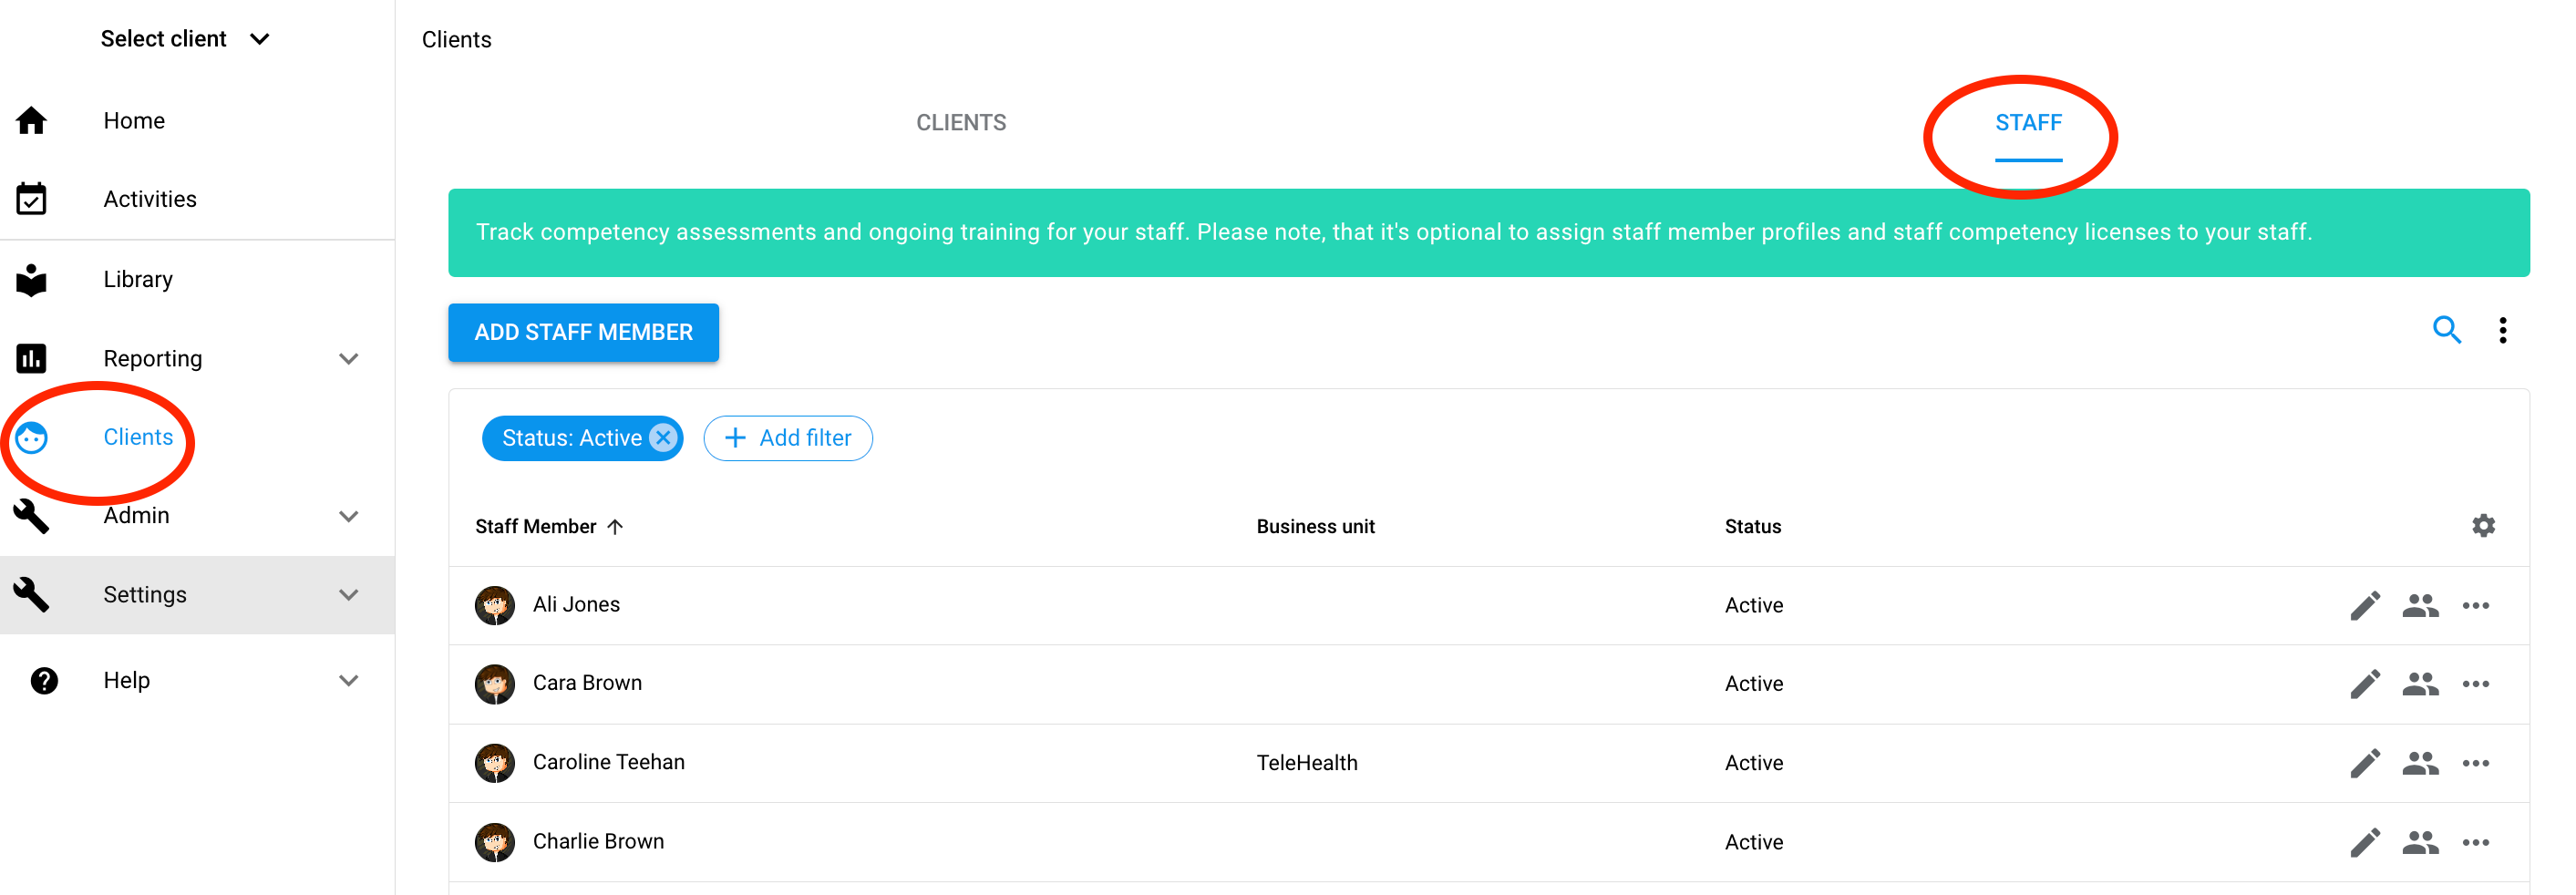Expand the Settings menu chevron
2576x895 pixels.
[x=348, y=594]
